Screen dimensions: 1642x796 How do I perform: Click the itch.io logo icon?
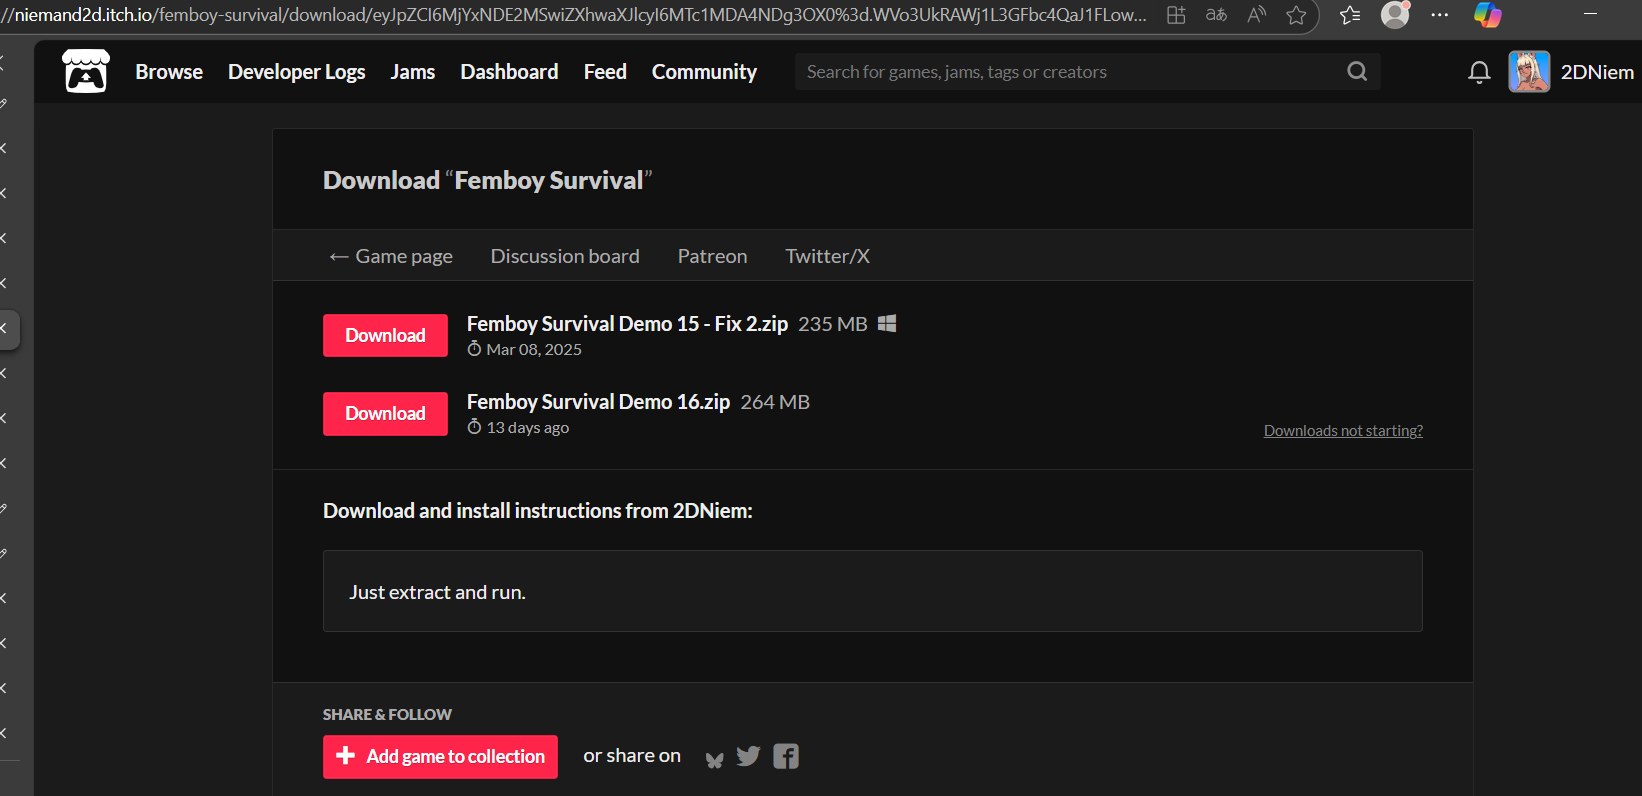[86, 71]
